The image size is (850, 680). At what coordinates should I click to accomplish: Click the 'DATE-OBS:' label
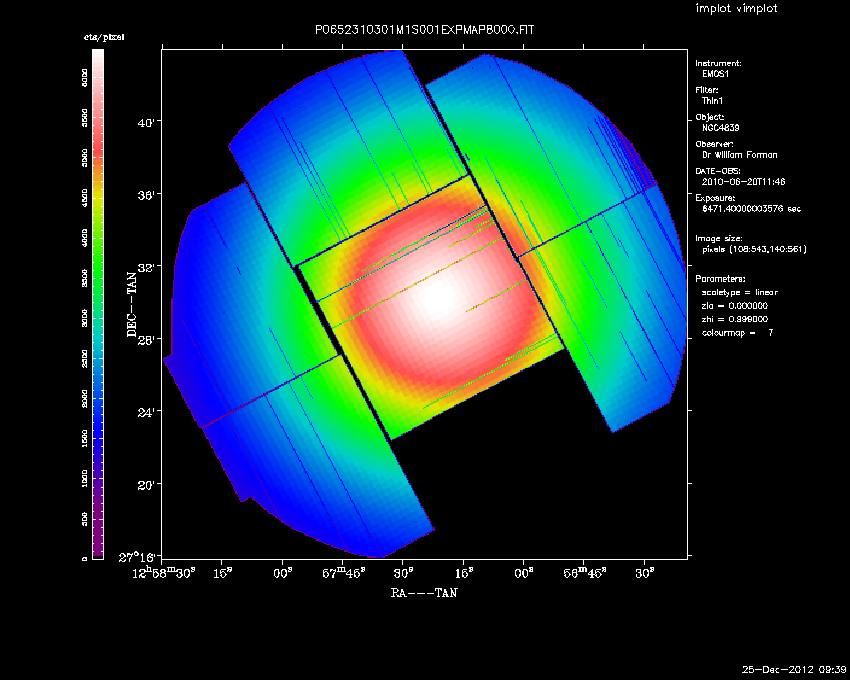pos(717,171)
